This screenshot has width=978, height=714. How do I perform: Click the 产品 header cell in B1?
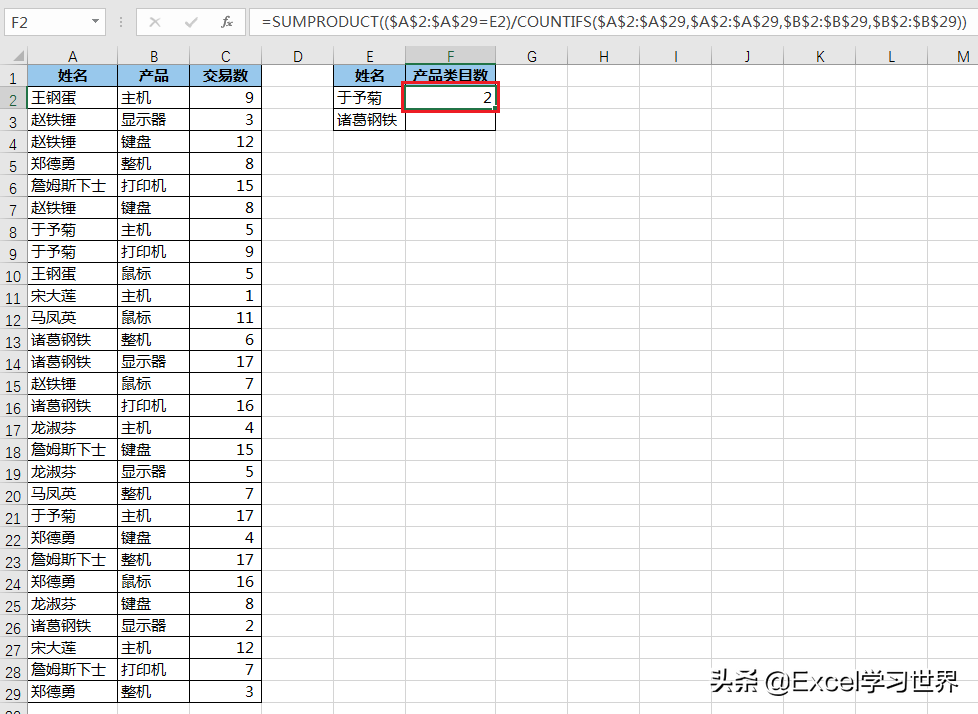tap(153, 75)
